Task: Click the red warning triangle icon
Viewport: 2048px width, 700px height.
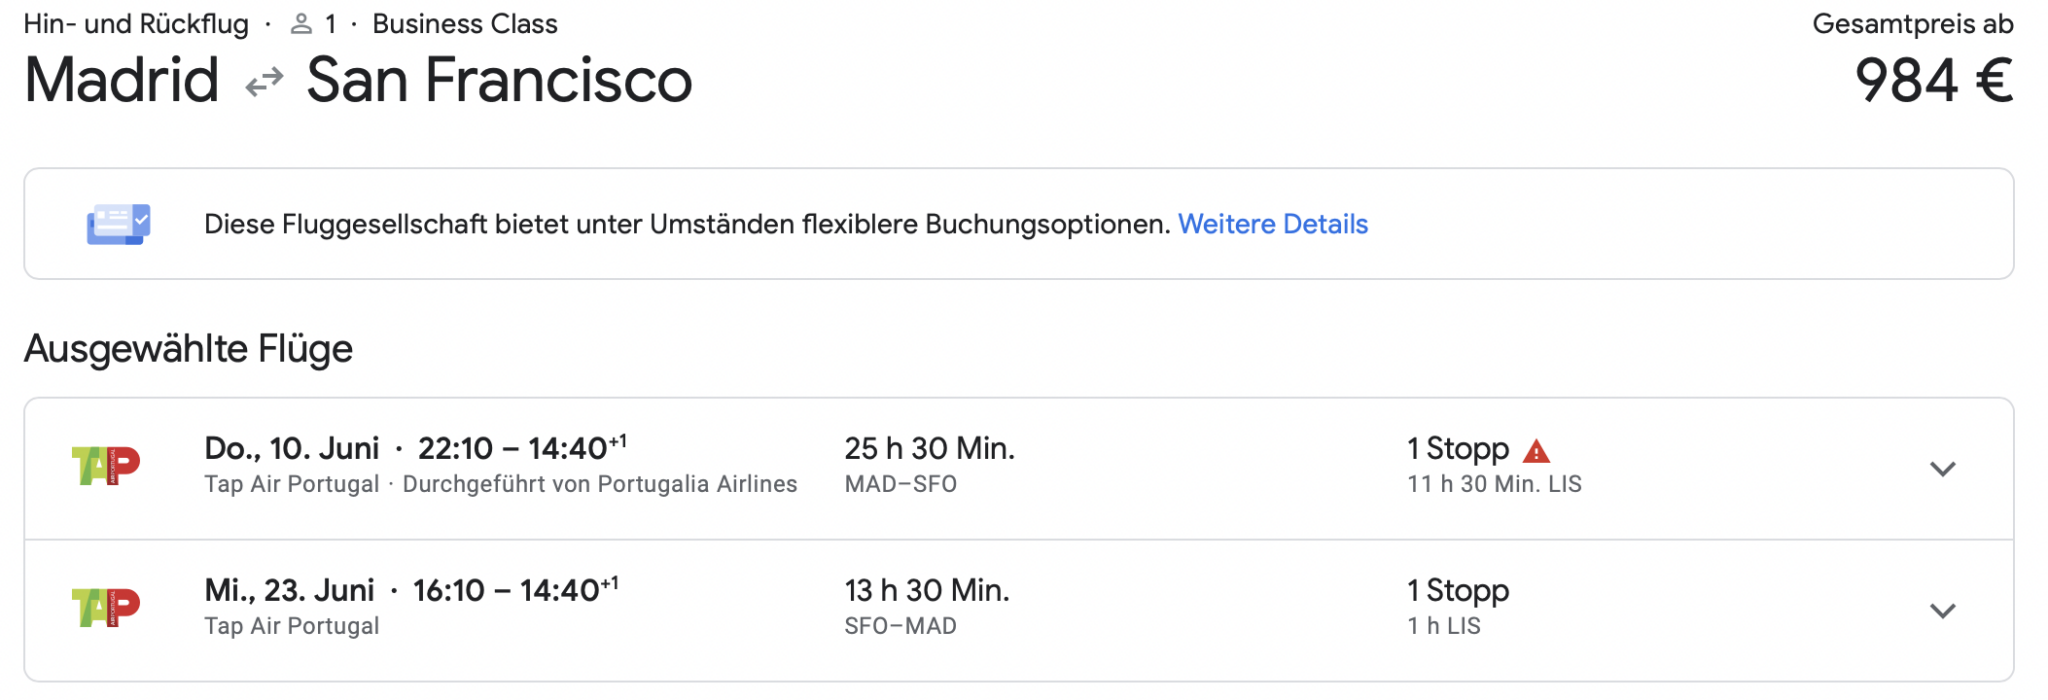Action: pyautogui.click(x=1536, y=451)
